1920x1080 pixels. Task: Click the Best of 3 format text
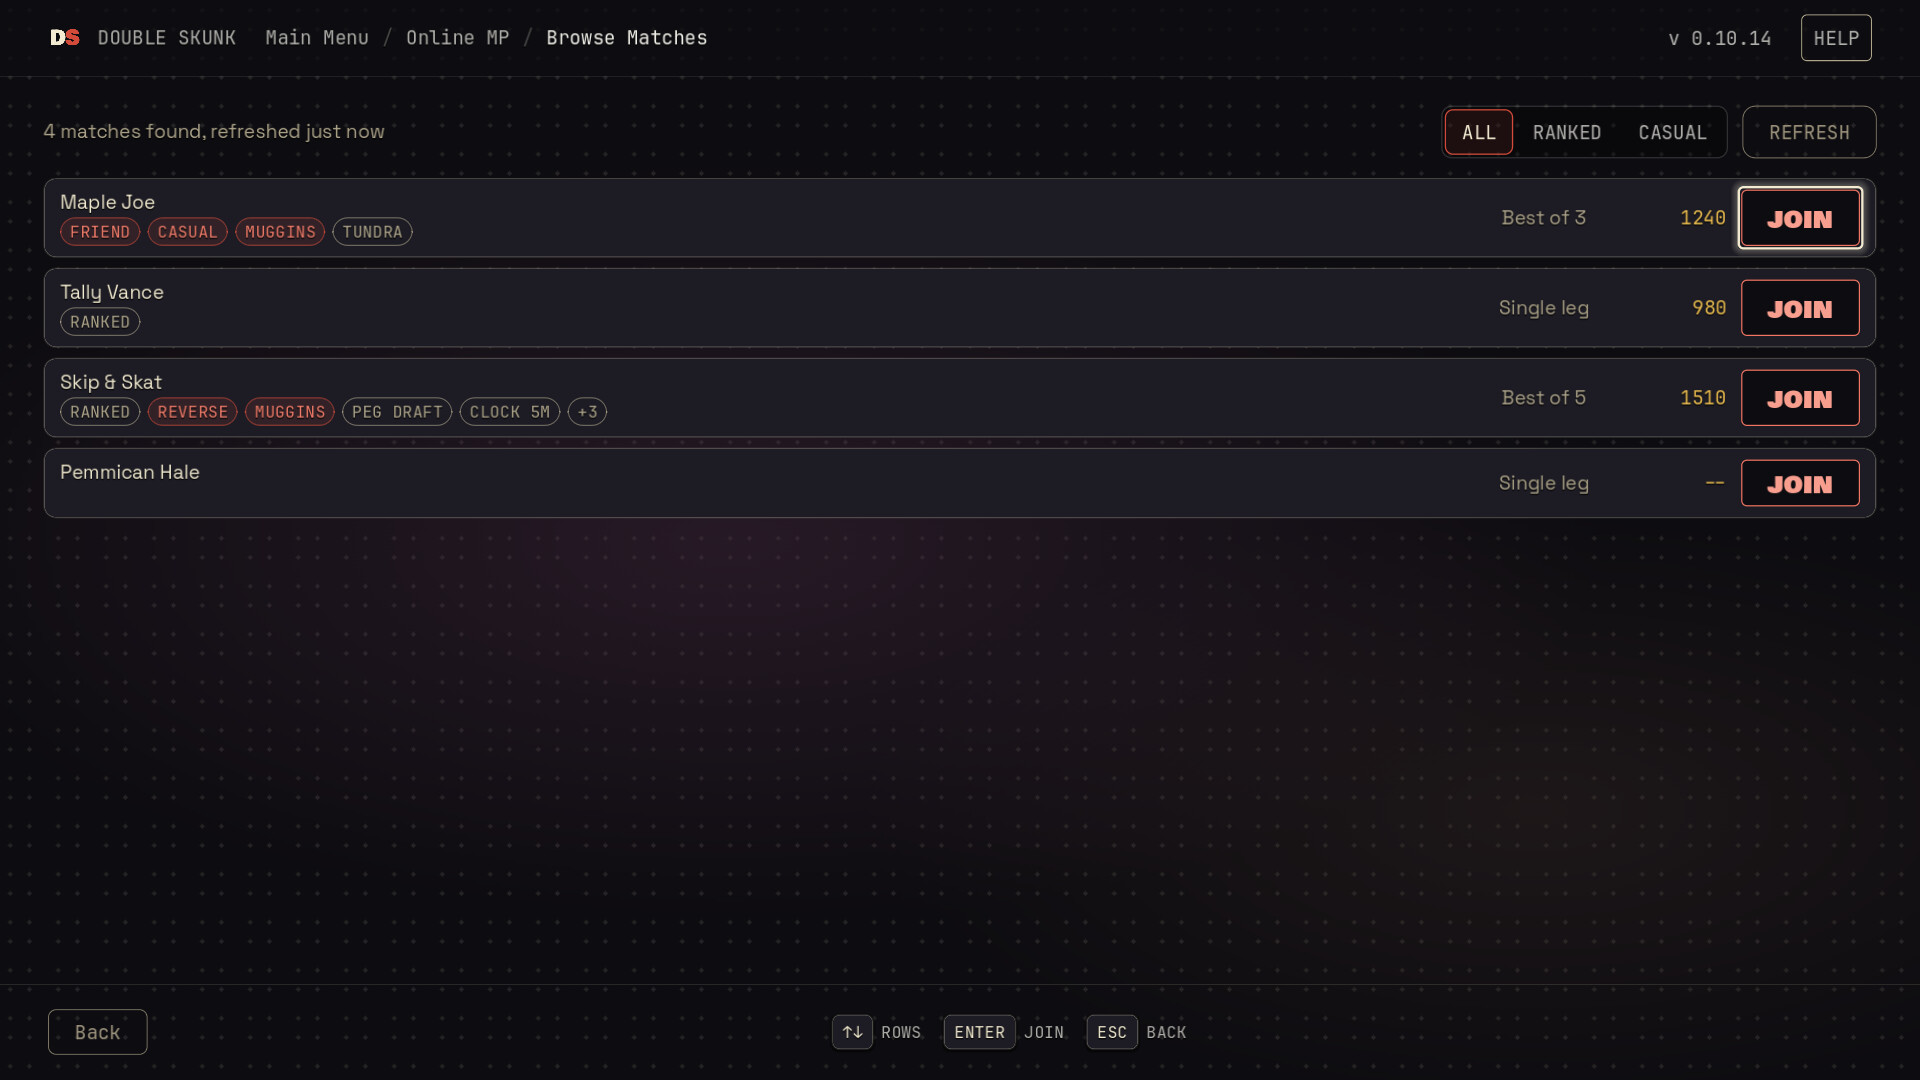click(1543, 218)
